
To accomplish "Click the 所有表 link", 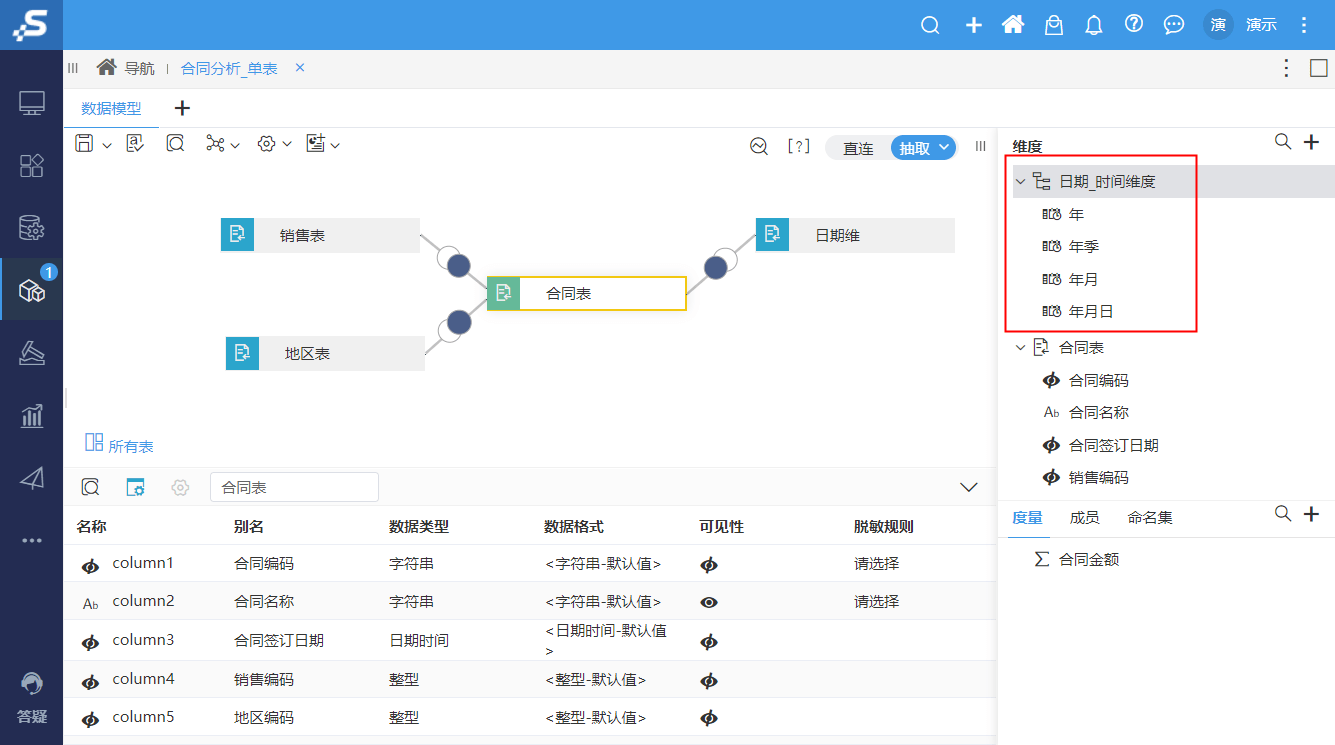I will point(130,447).
